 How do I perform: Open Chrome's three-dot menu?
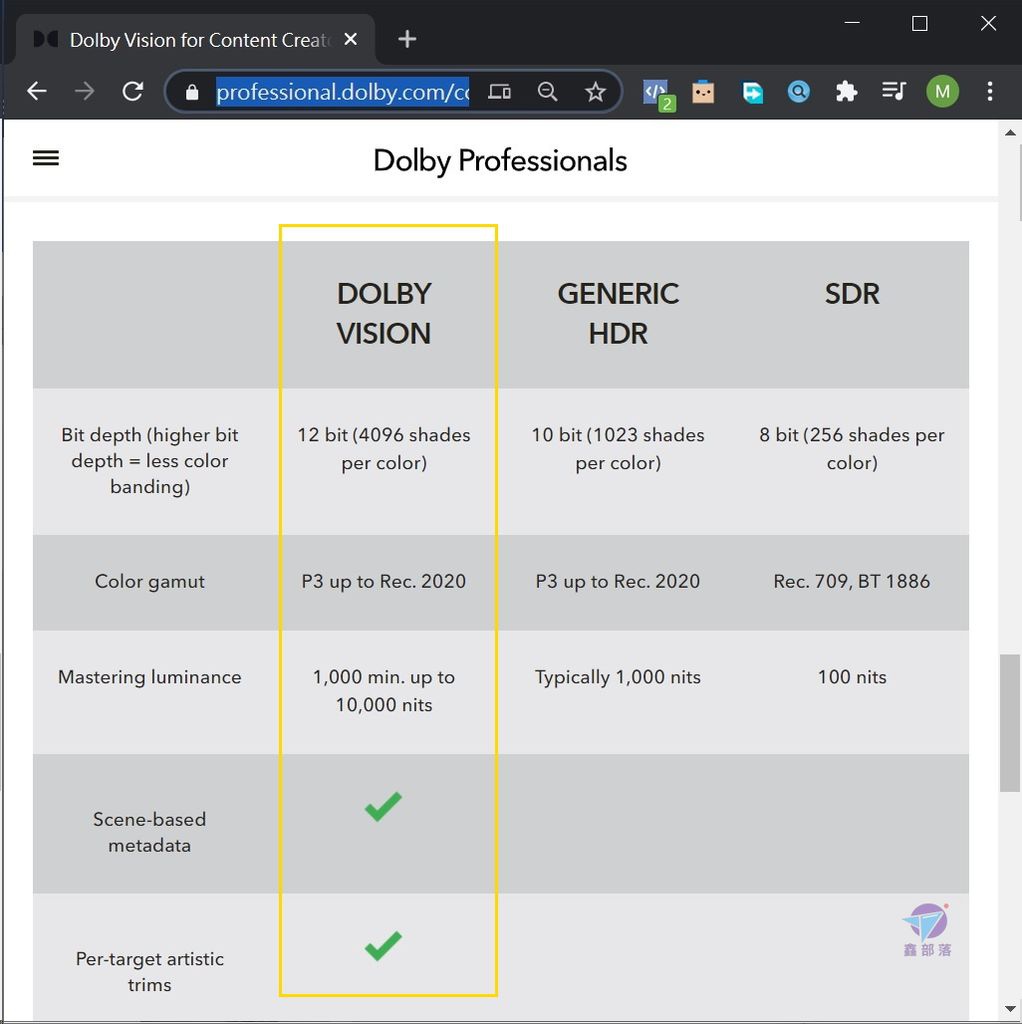[990, 91]
